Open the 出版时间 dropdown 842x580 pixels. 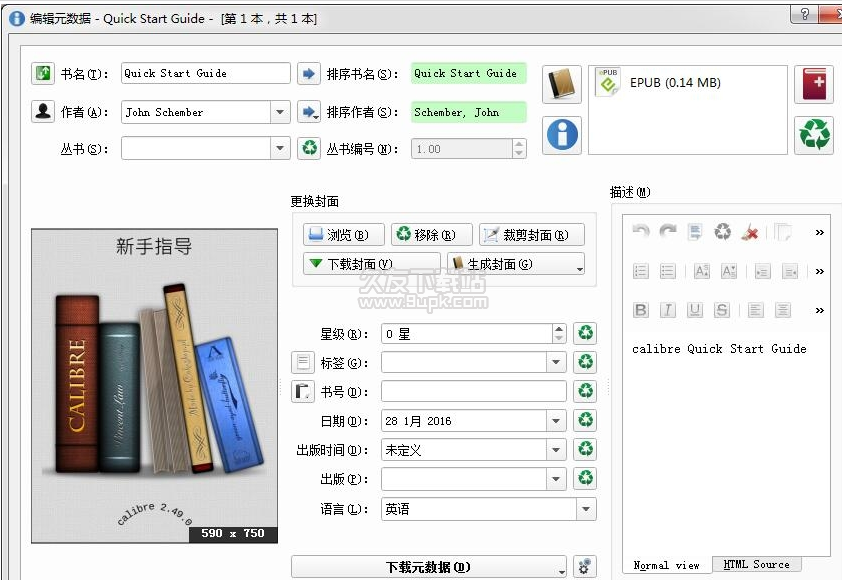pyautogui.click(x=556, y=450)
